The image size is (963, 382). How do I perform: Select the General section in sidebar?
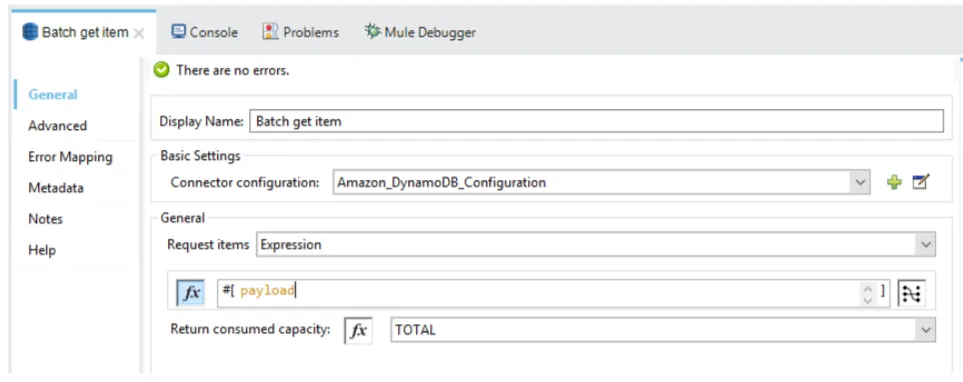pos(53,95)
